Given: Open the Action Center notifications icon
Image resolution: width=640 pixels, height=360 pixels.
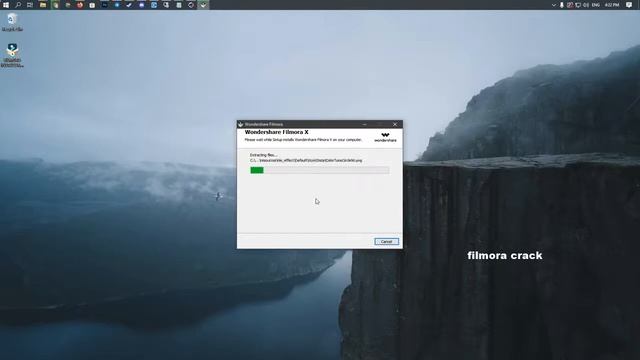Looking at the screenshot, I should tap(629, 5).
